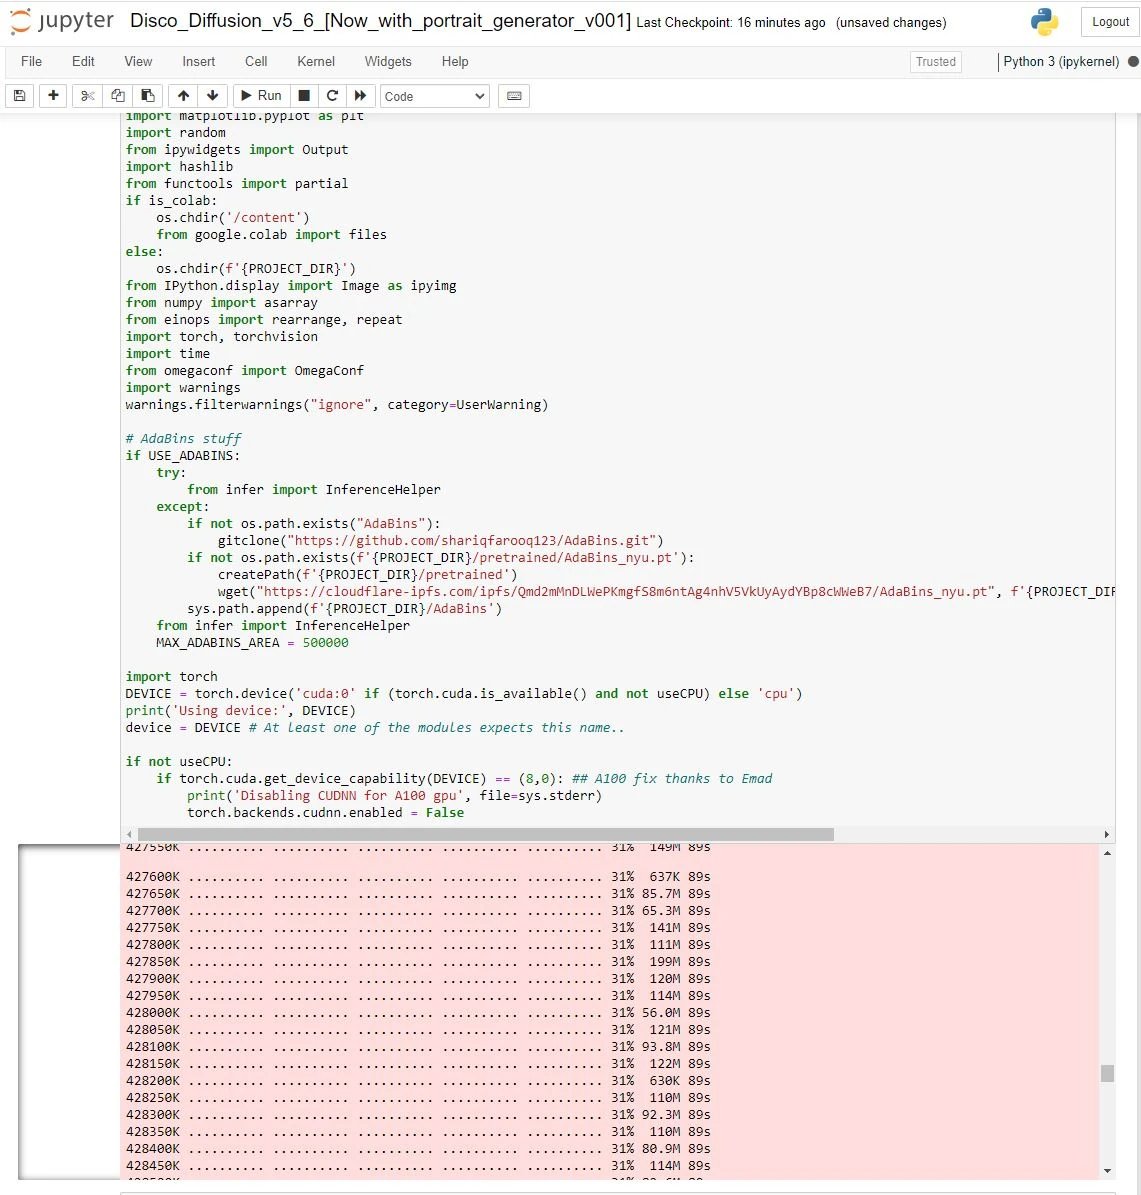Screen dimensions: 1141x1195
Task: Paste cells below icon
Action: tap(147, 95)
